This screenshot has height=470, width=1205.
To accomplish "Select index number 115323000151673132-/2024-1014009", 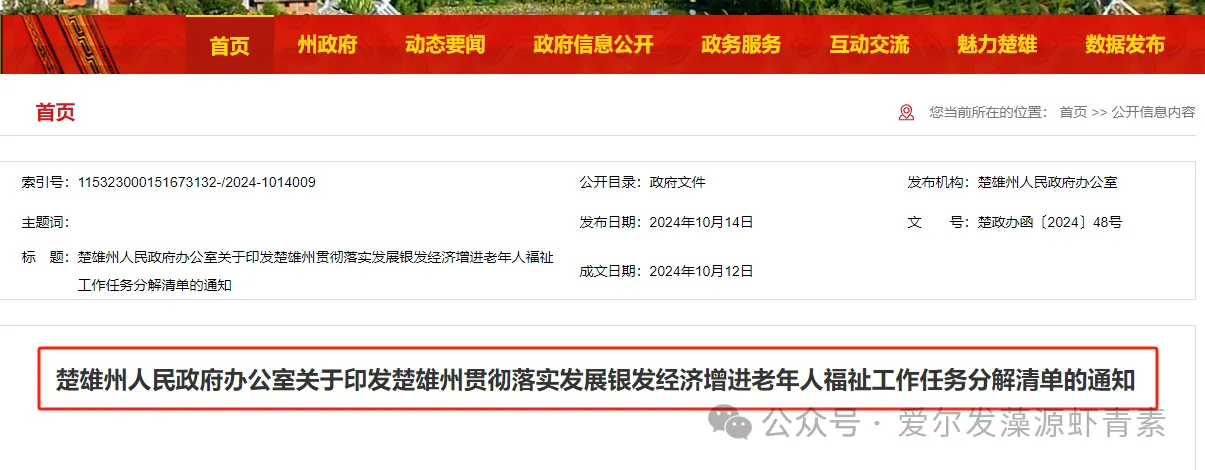I will [x=196, y=182].
